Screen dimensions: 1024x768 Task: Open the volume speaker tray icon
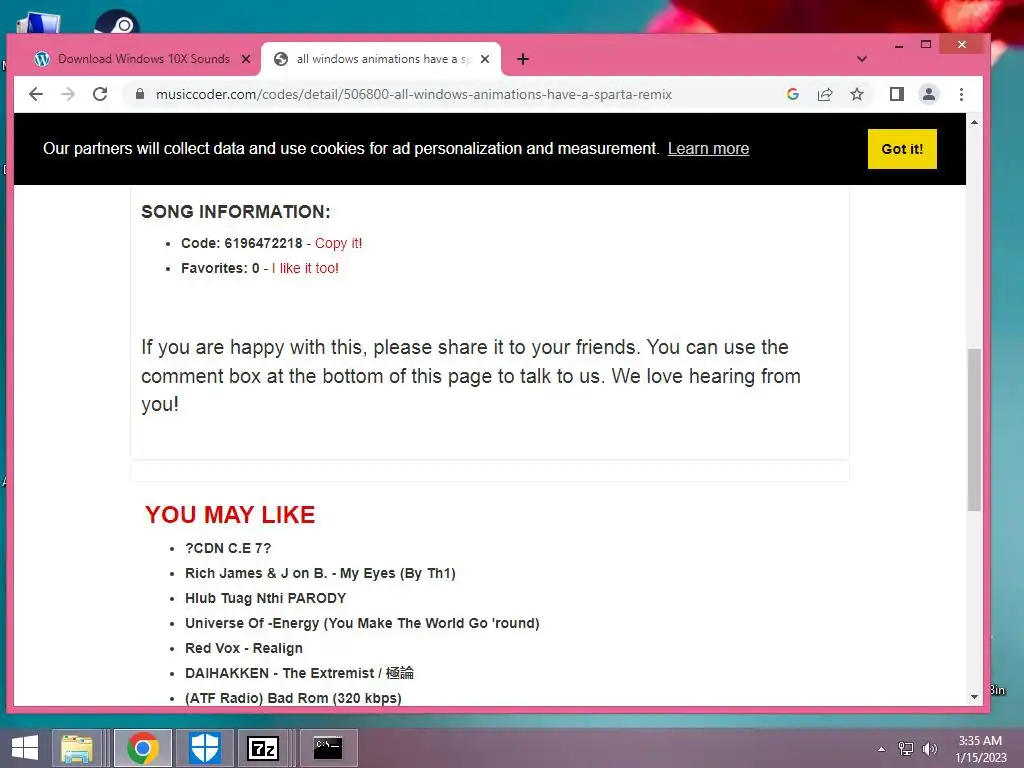pos(929,749)
